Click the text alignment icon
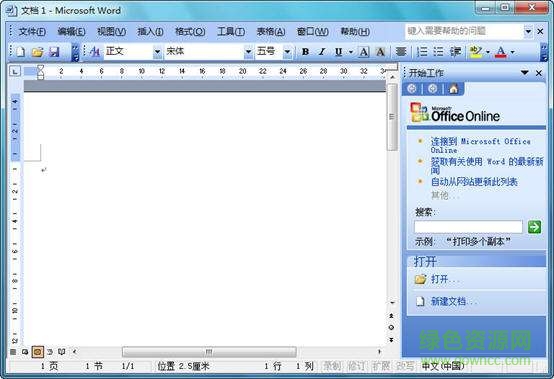554x379 pixels. (x=401, y=52)
